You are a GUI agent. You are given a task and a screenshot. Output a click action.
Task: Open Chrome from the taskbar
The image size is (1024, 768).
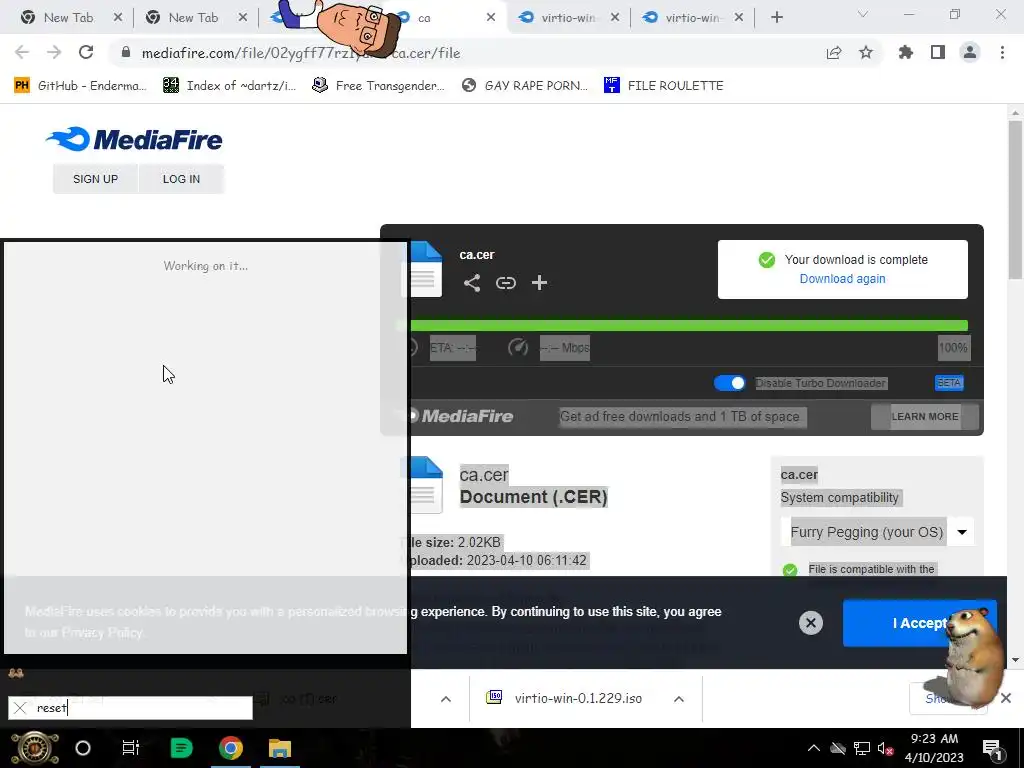[x=231, y=748]
